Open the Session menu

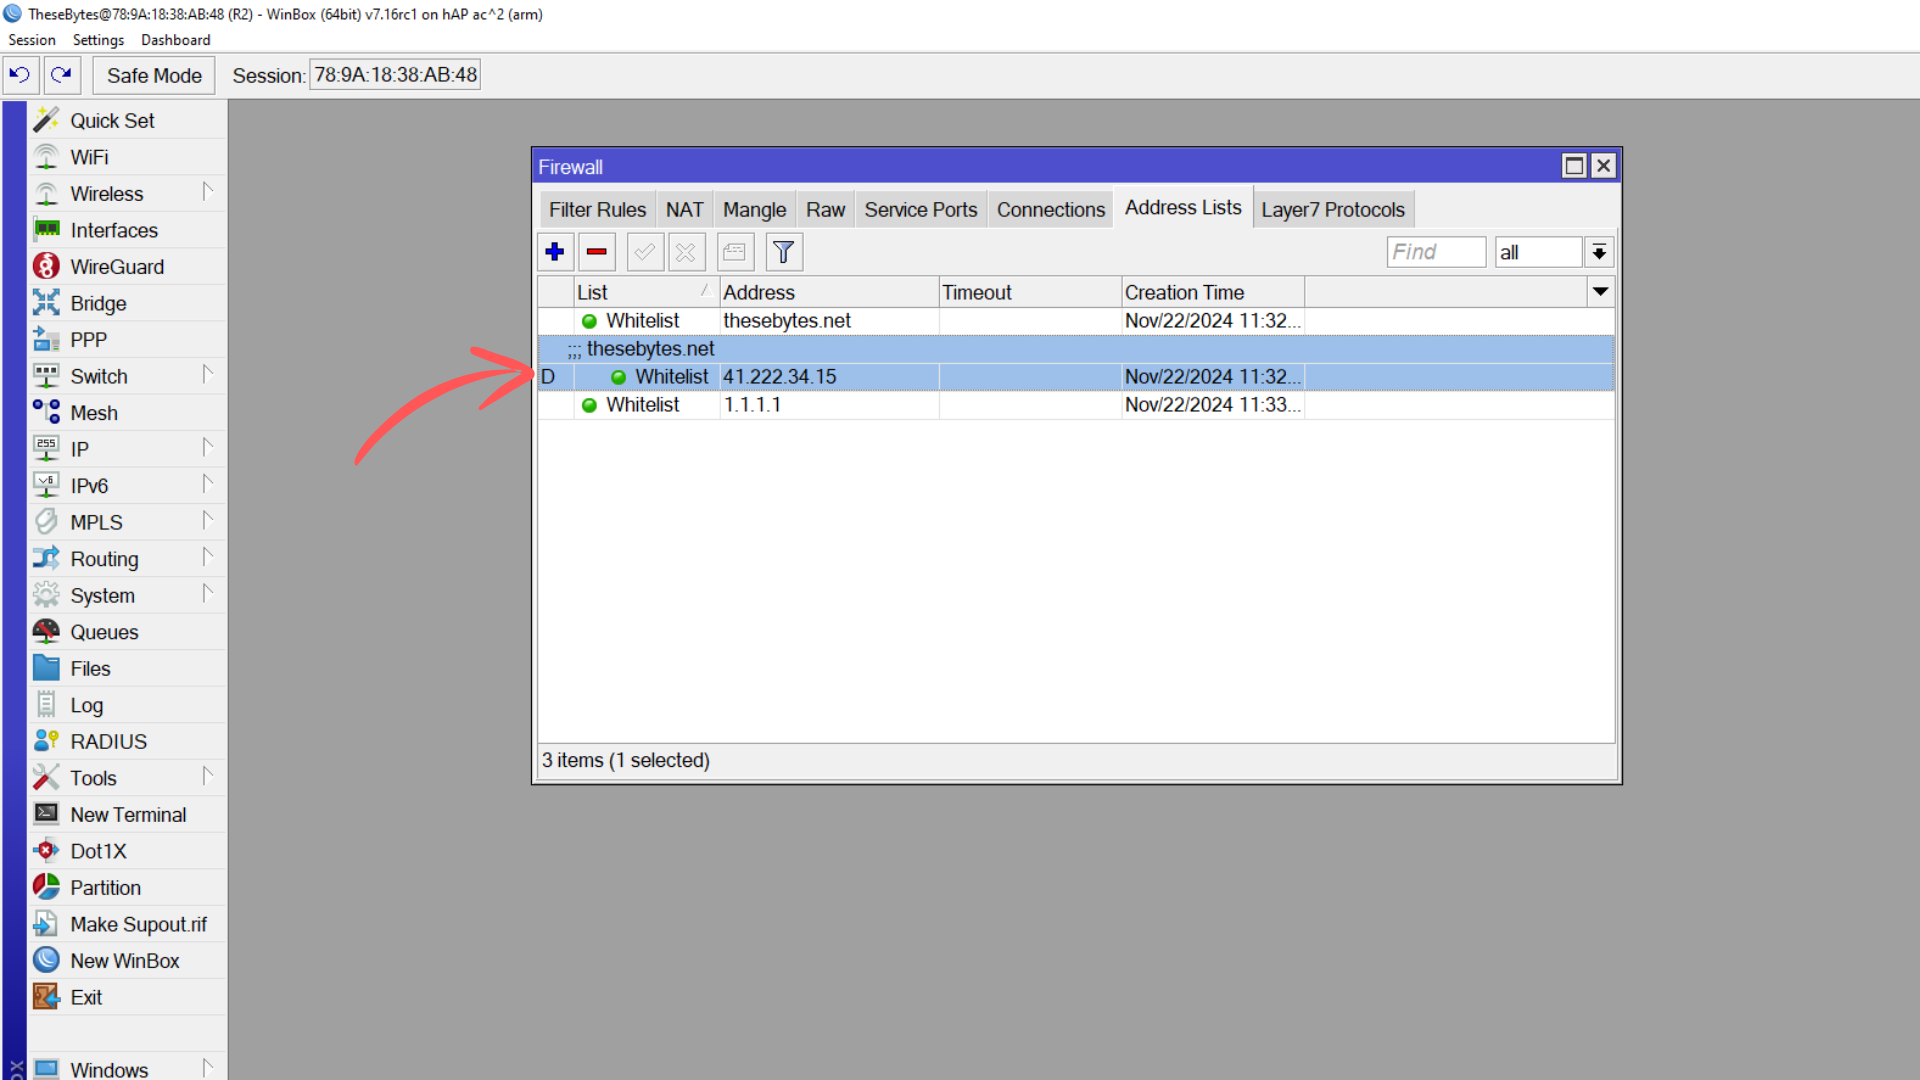tap(31, 40)
